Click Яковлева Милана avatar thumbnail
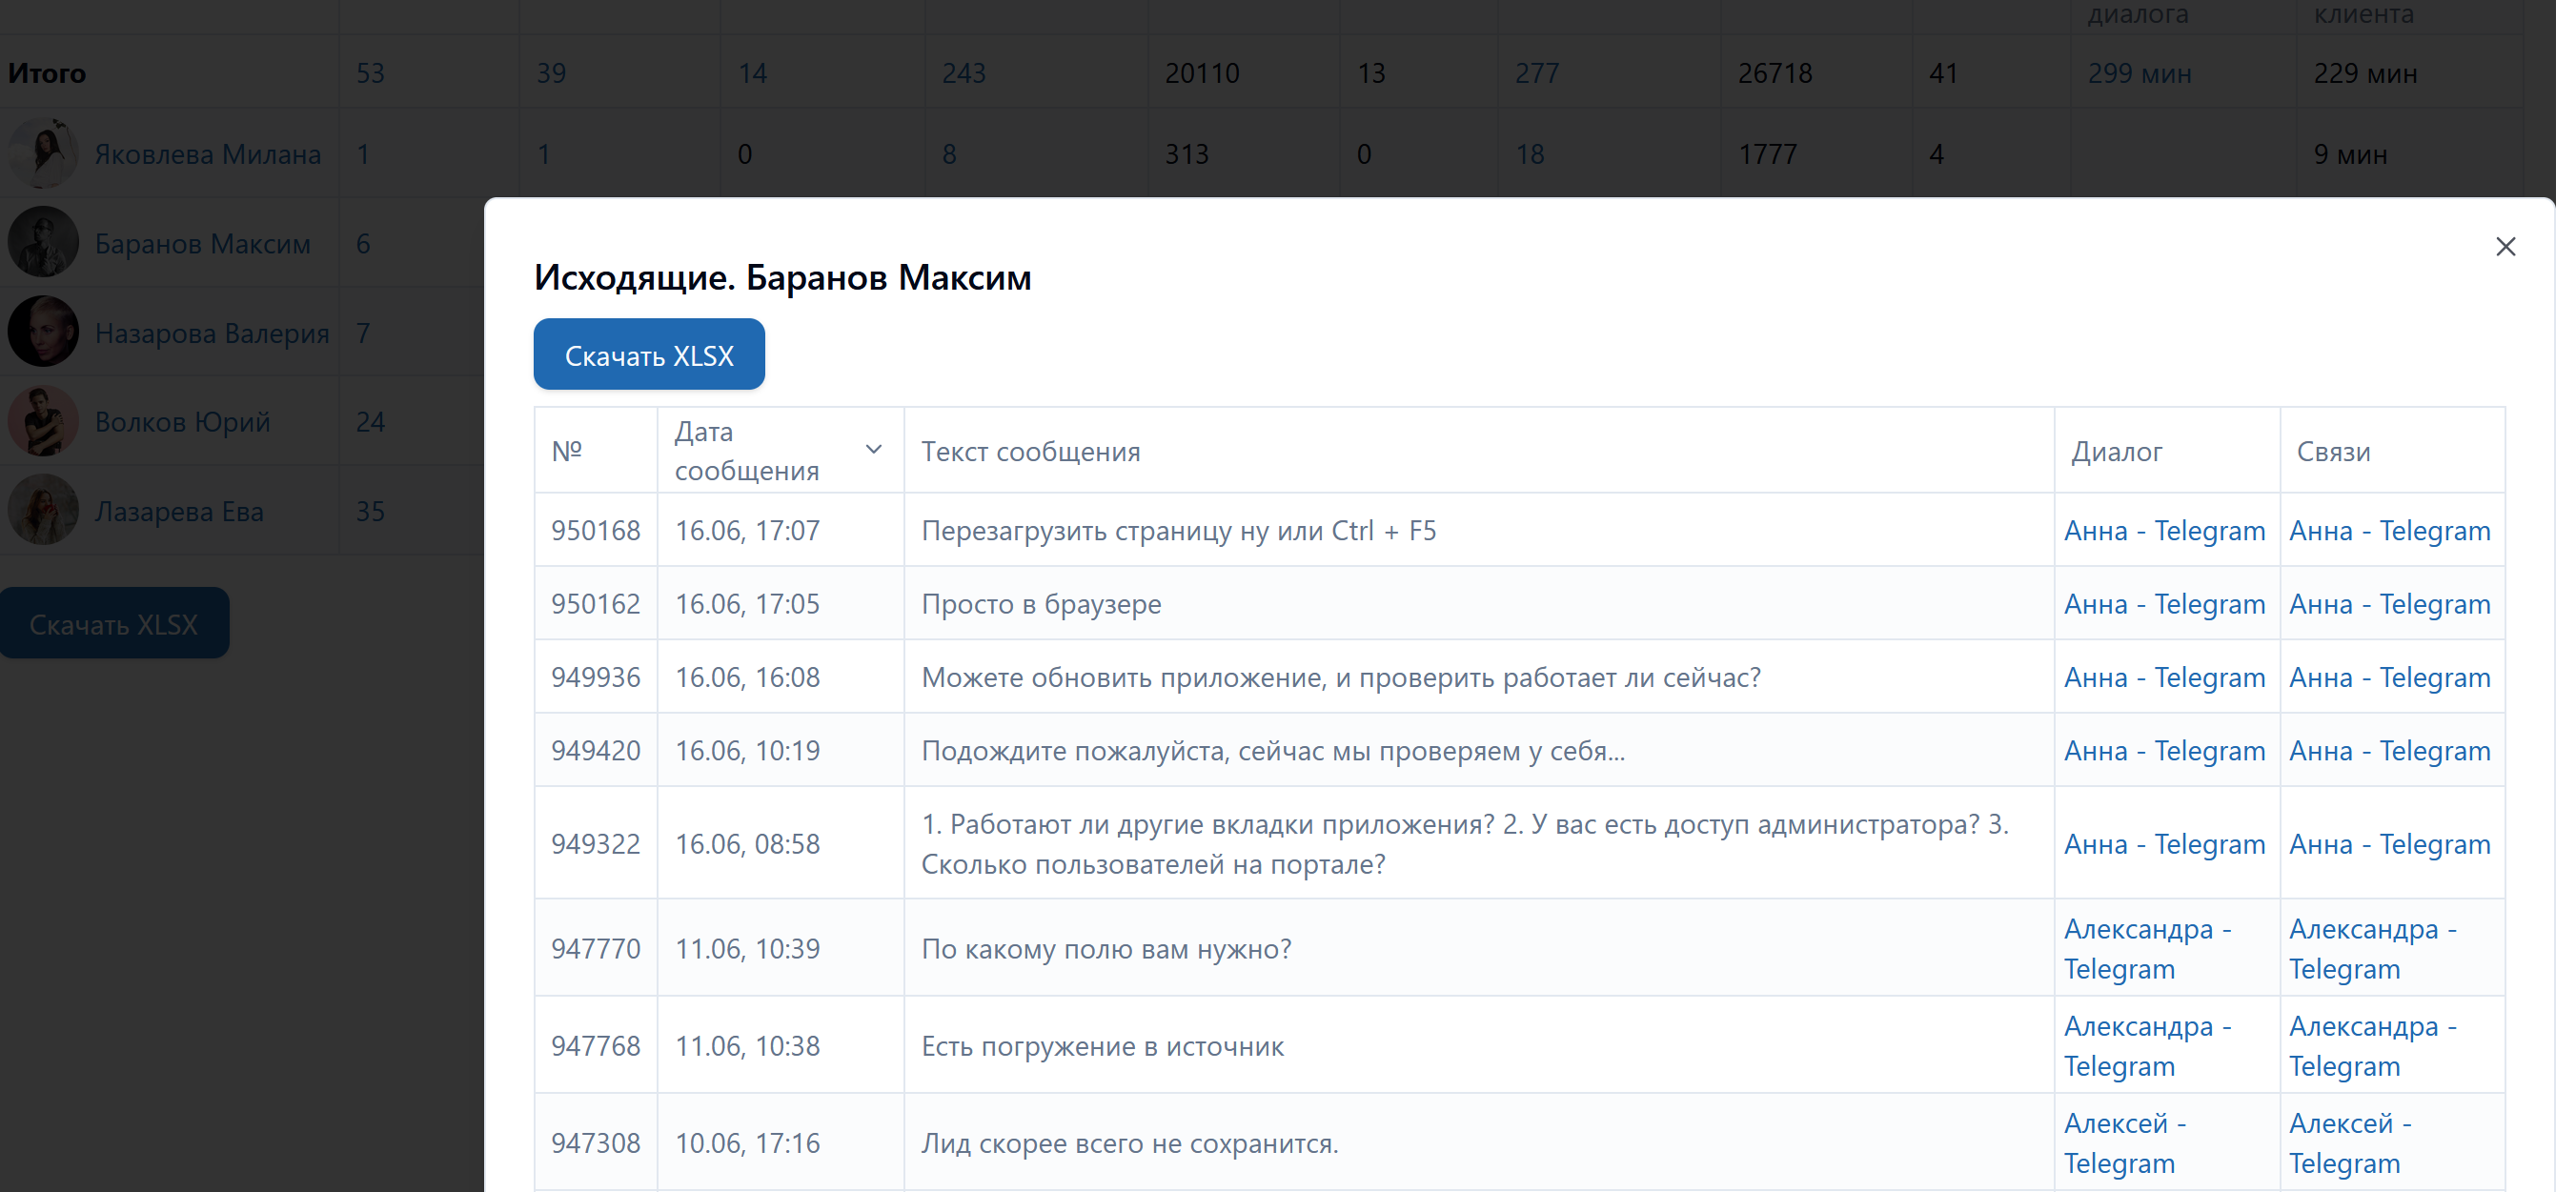This screenshot has height=1192, width=2576. 43,153
